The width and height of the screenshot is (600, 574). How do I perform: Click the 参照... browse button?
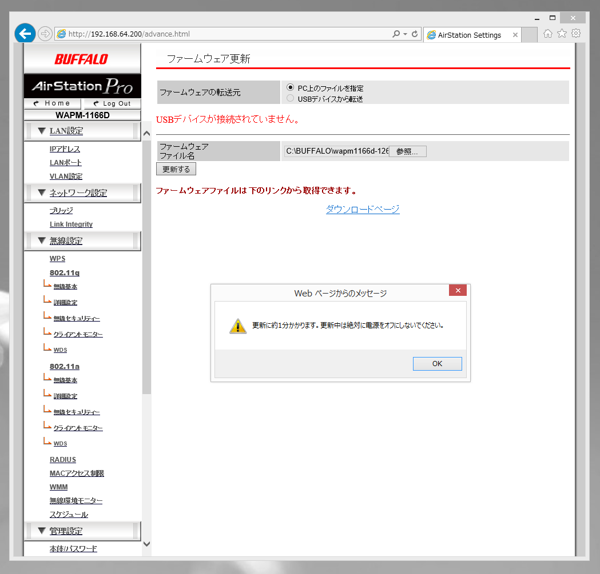click(x=408, y=151)
